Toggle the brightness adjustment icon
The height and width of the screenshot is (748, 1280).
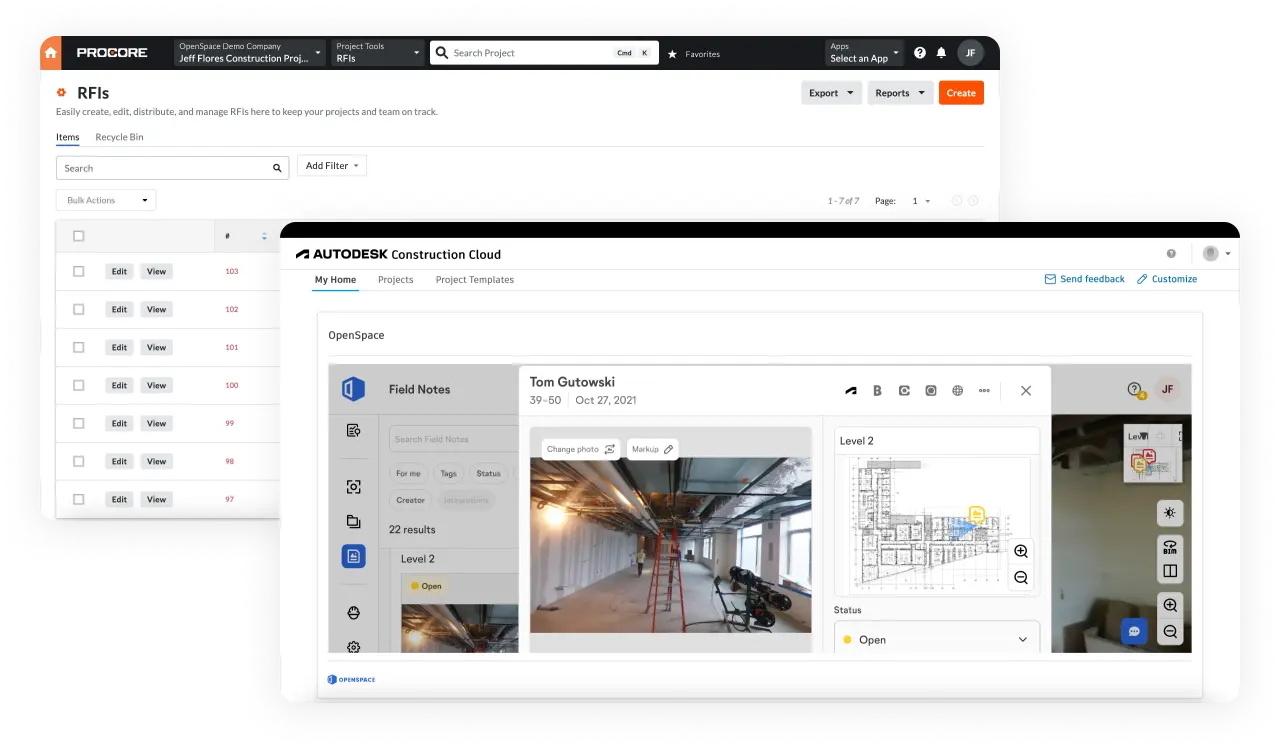point(1169,513)
